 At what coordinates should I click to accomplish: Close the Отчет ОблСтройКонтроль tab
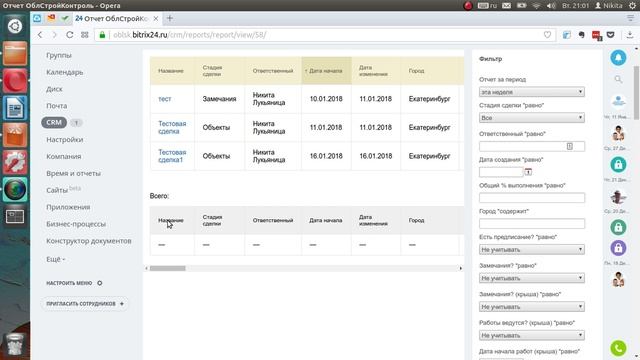point(156,19)
